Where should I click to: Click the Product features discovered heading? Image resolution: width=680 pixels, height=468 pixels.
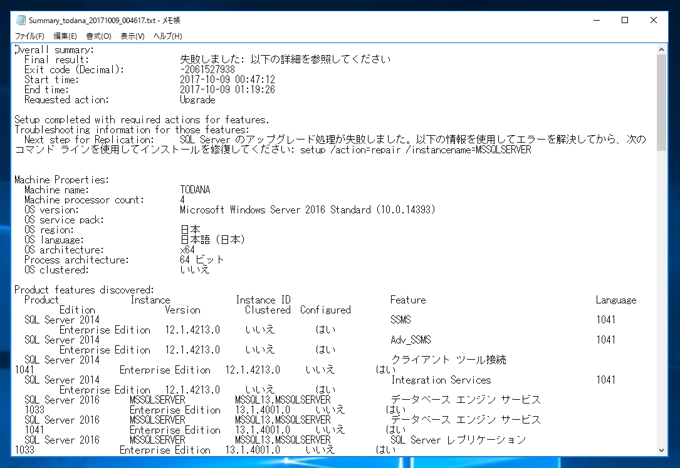[84, 290]
